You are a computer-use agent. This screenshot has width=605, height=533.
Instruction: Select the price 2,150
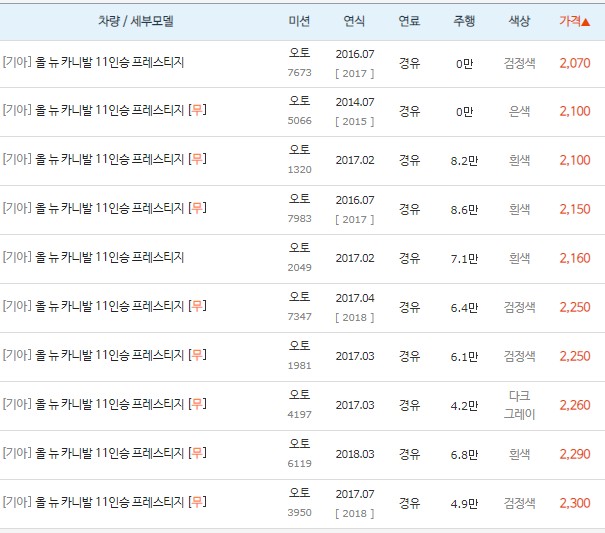point(575,209)
